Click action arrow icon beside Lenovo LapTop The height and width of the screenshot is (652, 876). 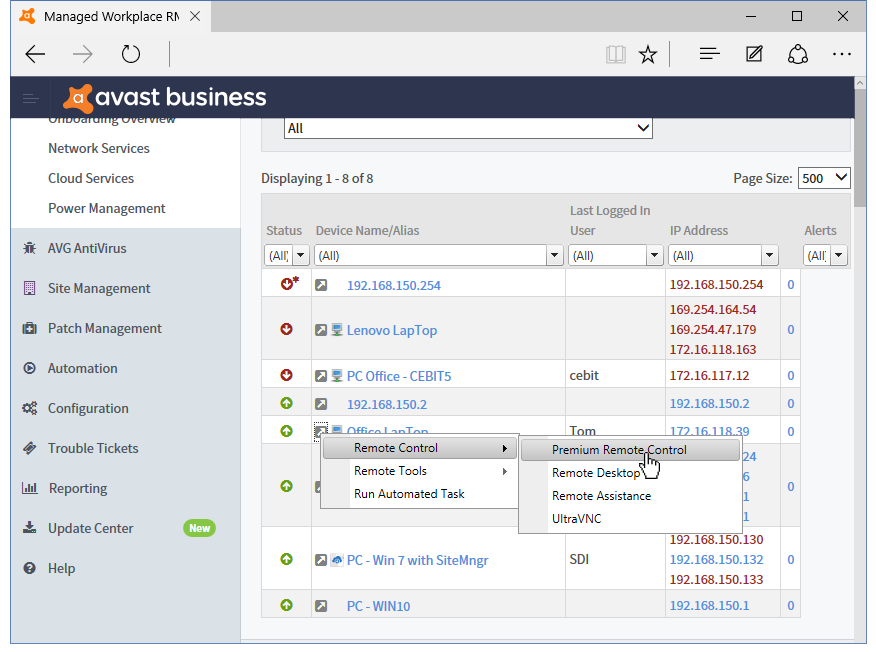tap(321, 330)
